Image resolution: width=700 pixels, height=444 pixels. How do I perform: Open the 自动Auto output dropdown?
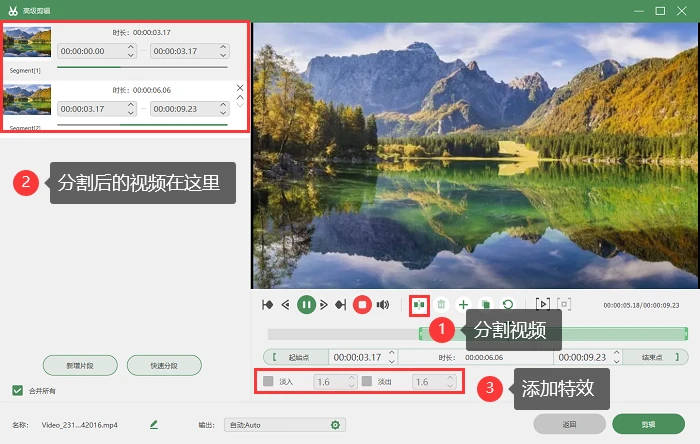tap(284, 425)
